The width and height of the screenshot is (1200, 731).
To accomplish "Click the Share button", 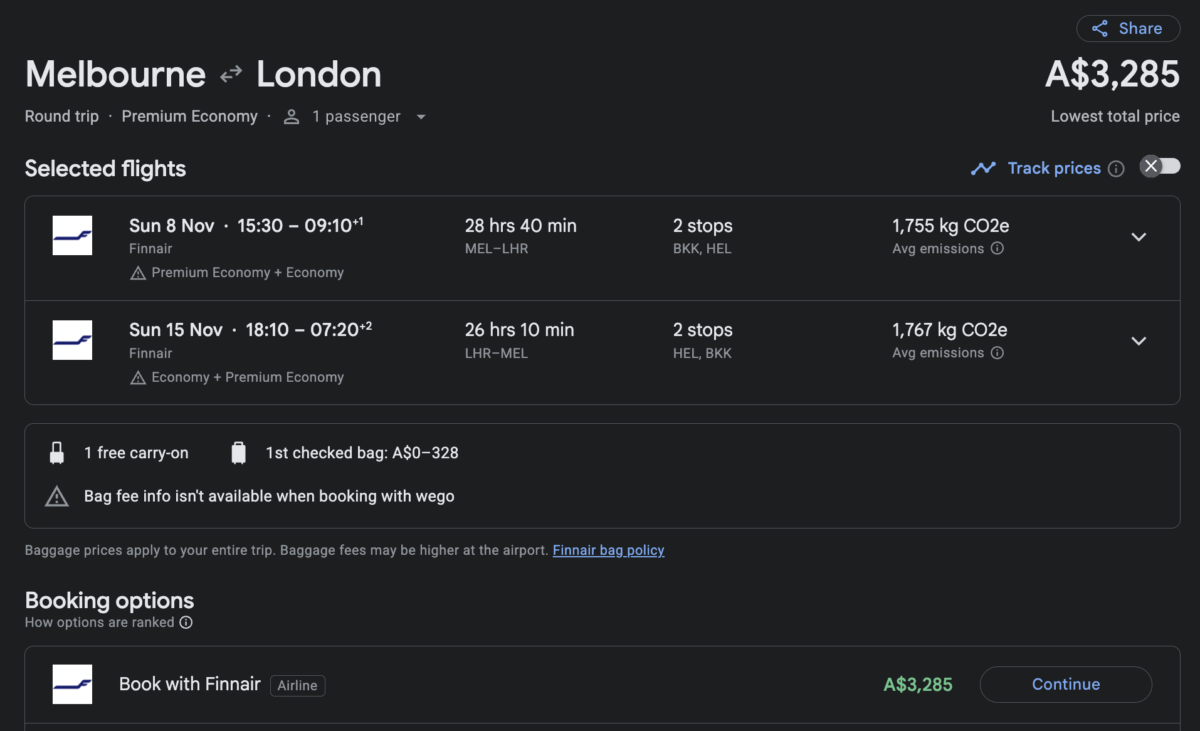I will click(x=1127, y=28).
